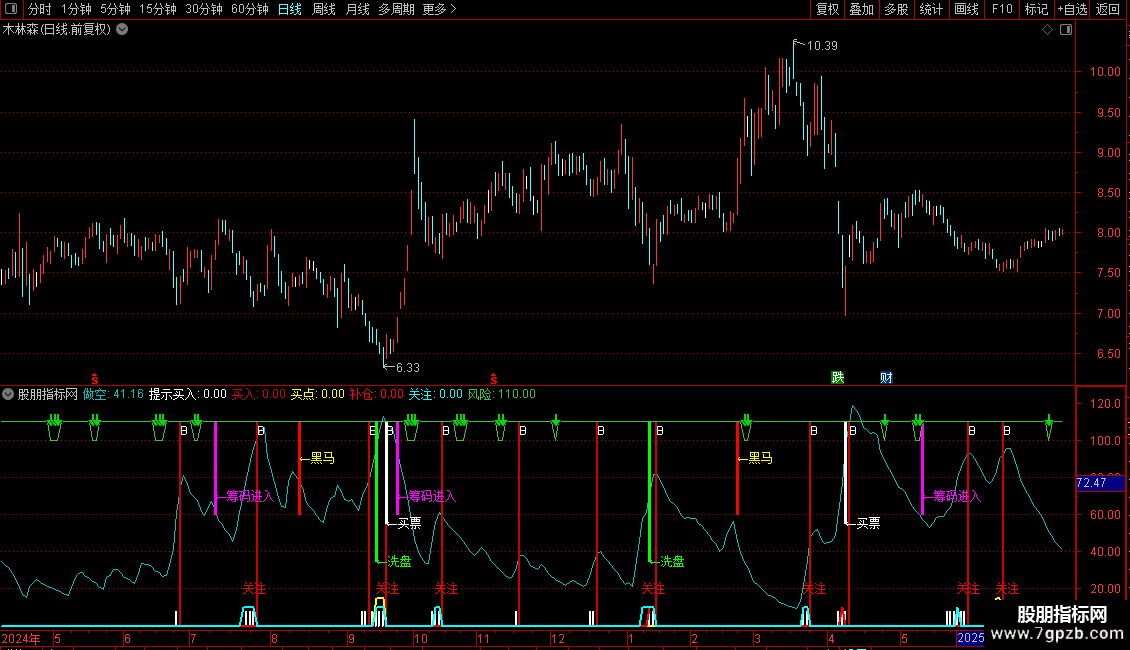
Task: Click the red S marker near November
Action: [494, 378]
